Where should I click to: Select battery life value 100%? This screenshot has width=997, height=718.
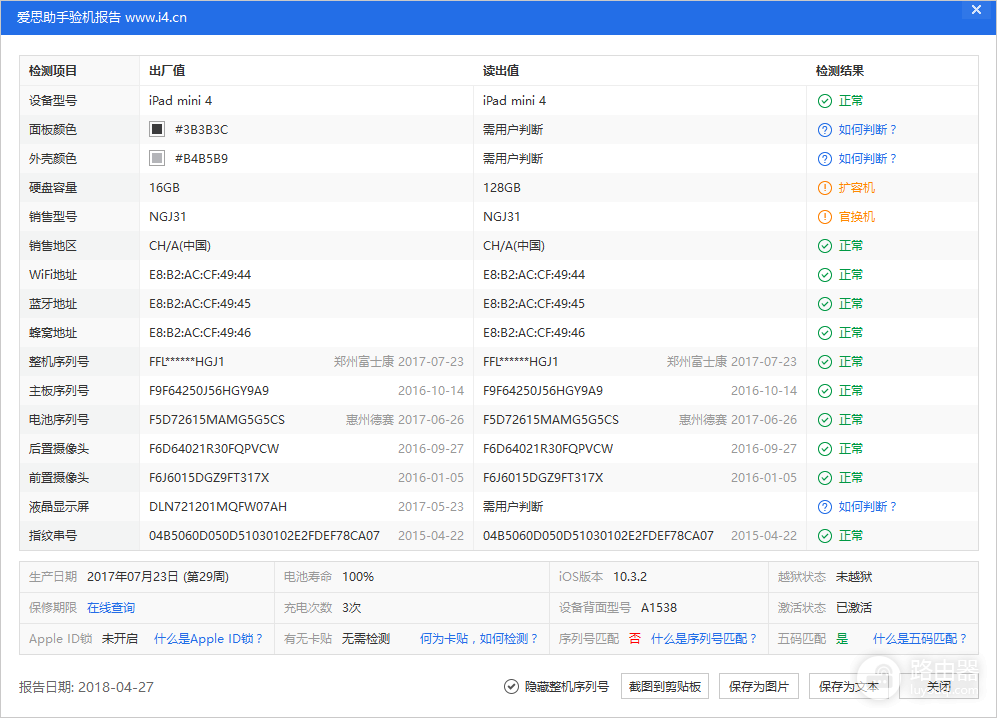click(358, 577)
